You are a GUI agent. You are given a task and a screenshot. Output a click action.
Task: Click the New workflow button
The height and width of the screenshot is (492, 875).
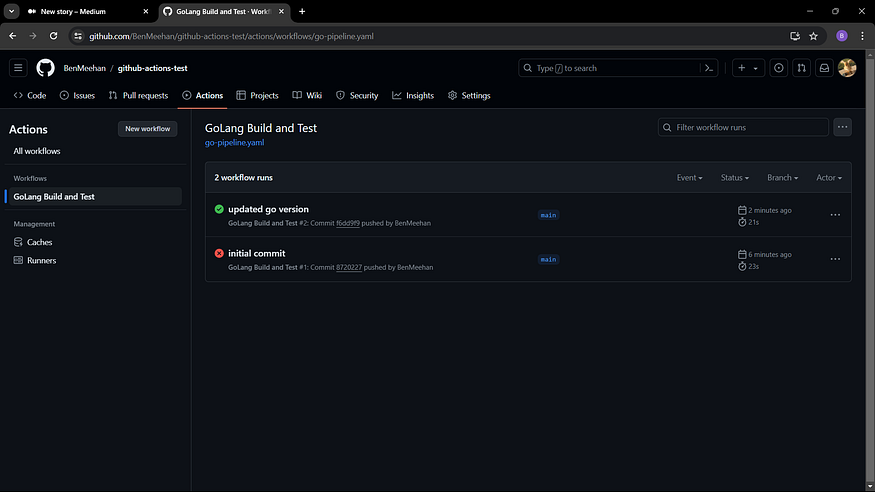point(147,129)
